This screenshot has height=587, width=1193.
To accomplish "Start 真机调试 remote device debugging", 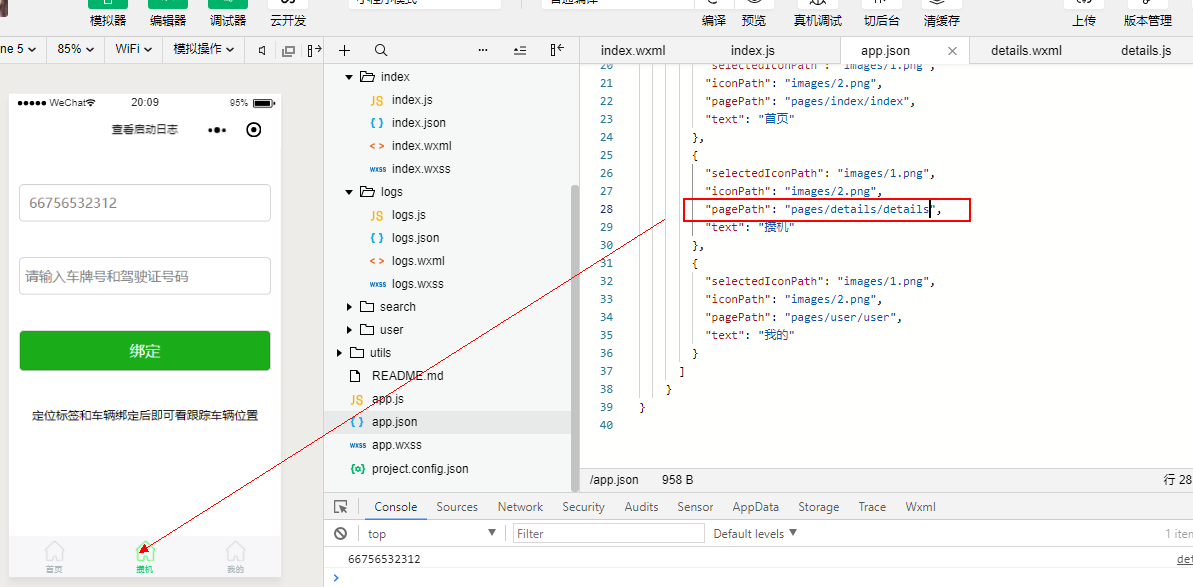I will [x=818, y=14].
